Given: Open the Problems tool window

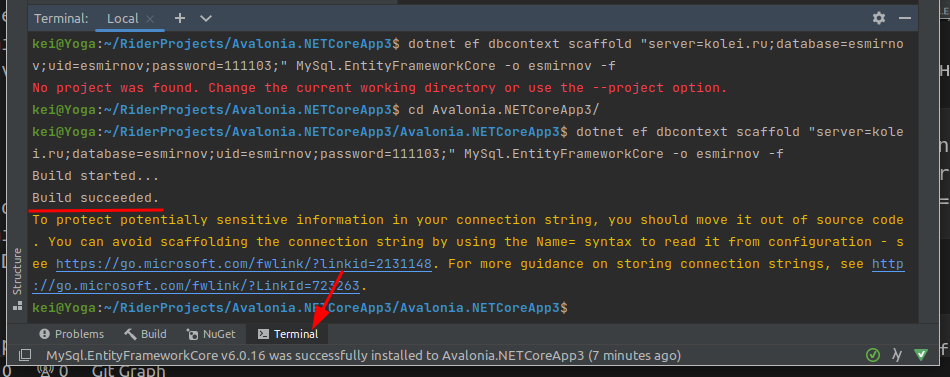Looking at the screenshot, I should tap(71, 334).
